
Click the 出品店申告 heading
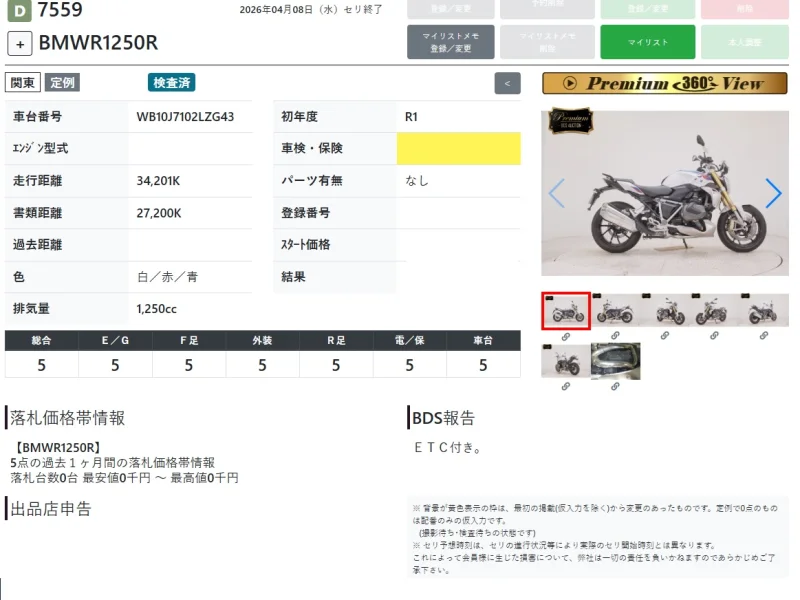click(51, 509)
